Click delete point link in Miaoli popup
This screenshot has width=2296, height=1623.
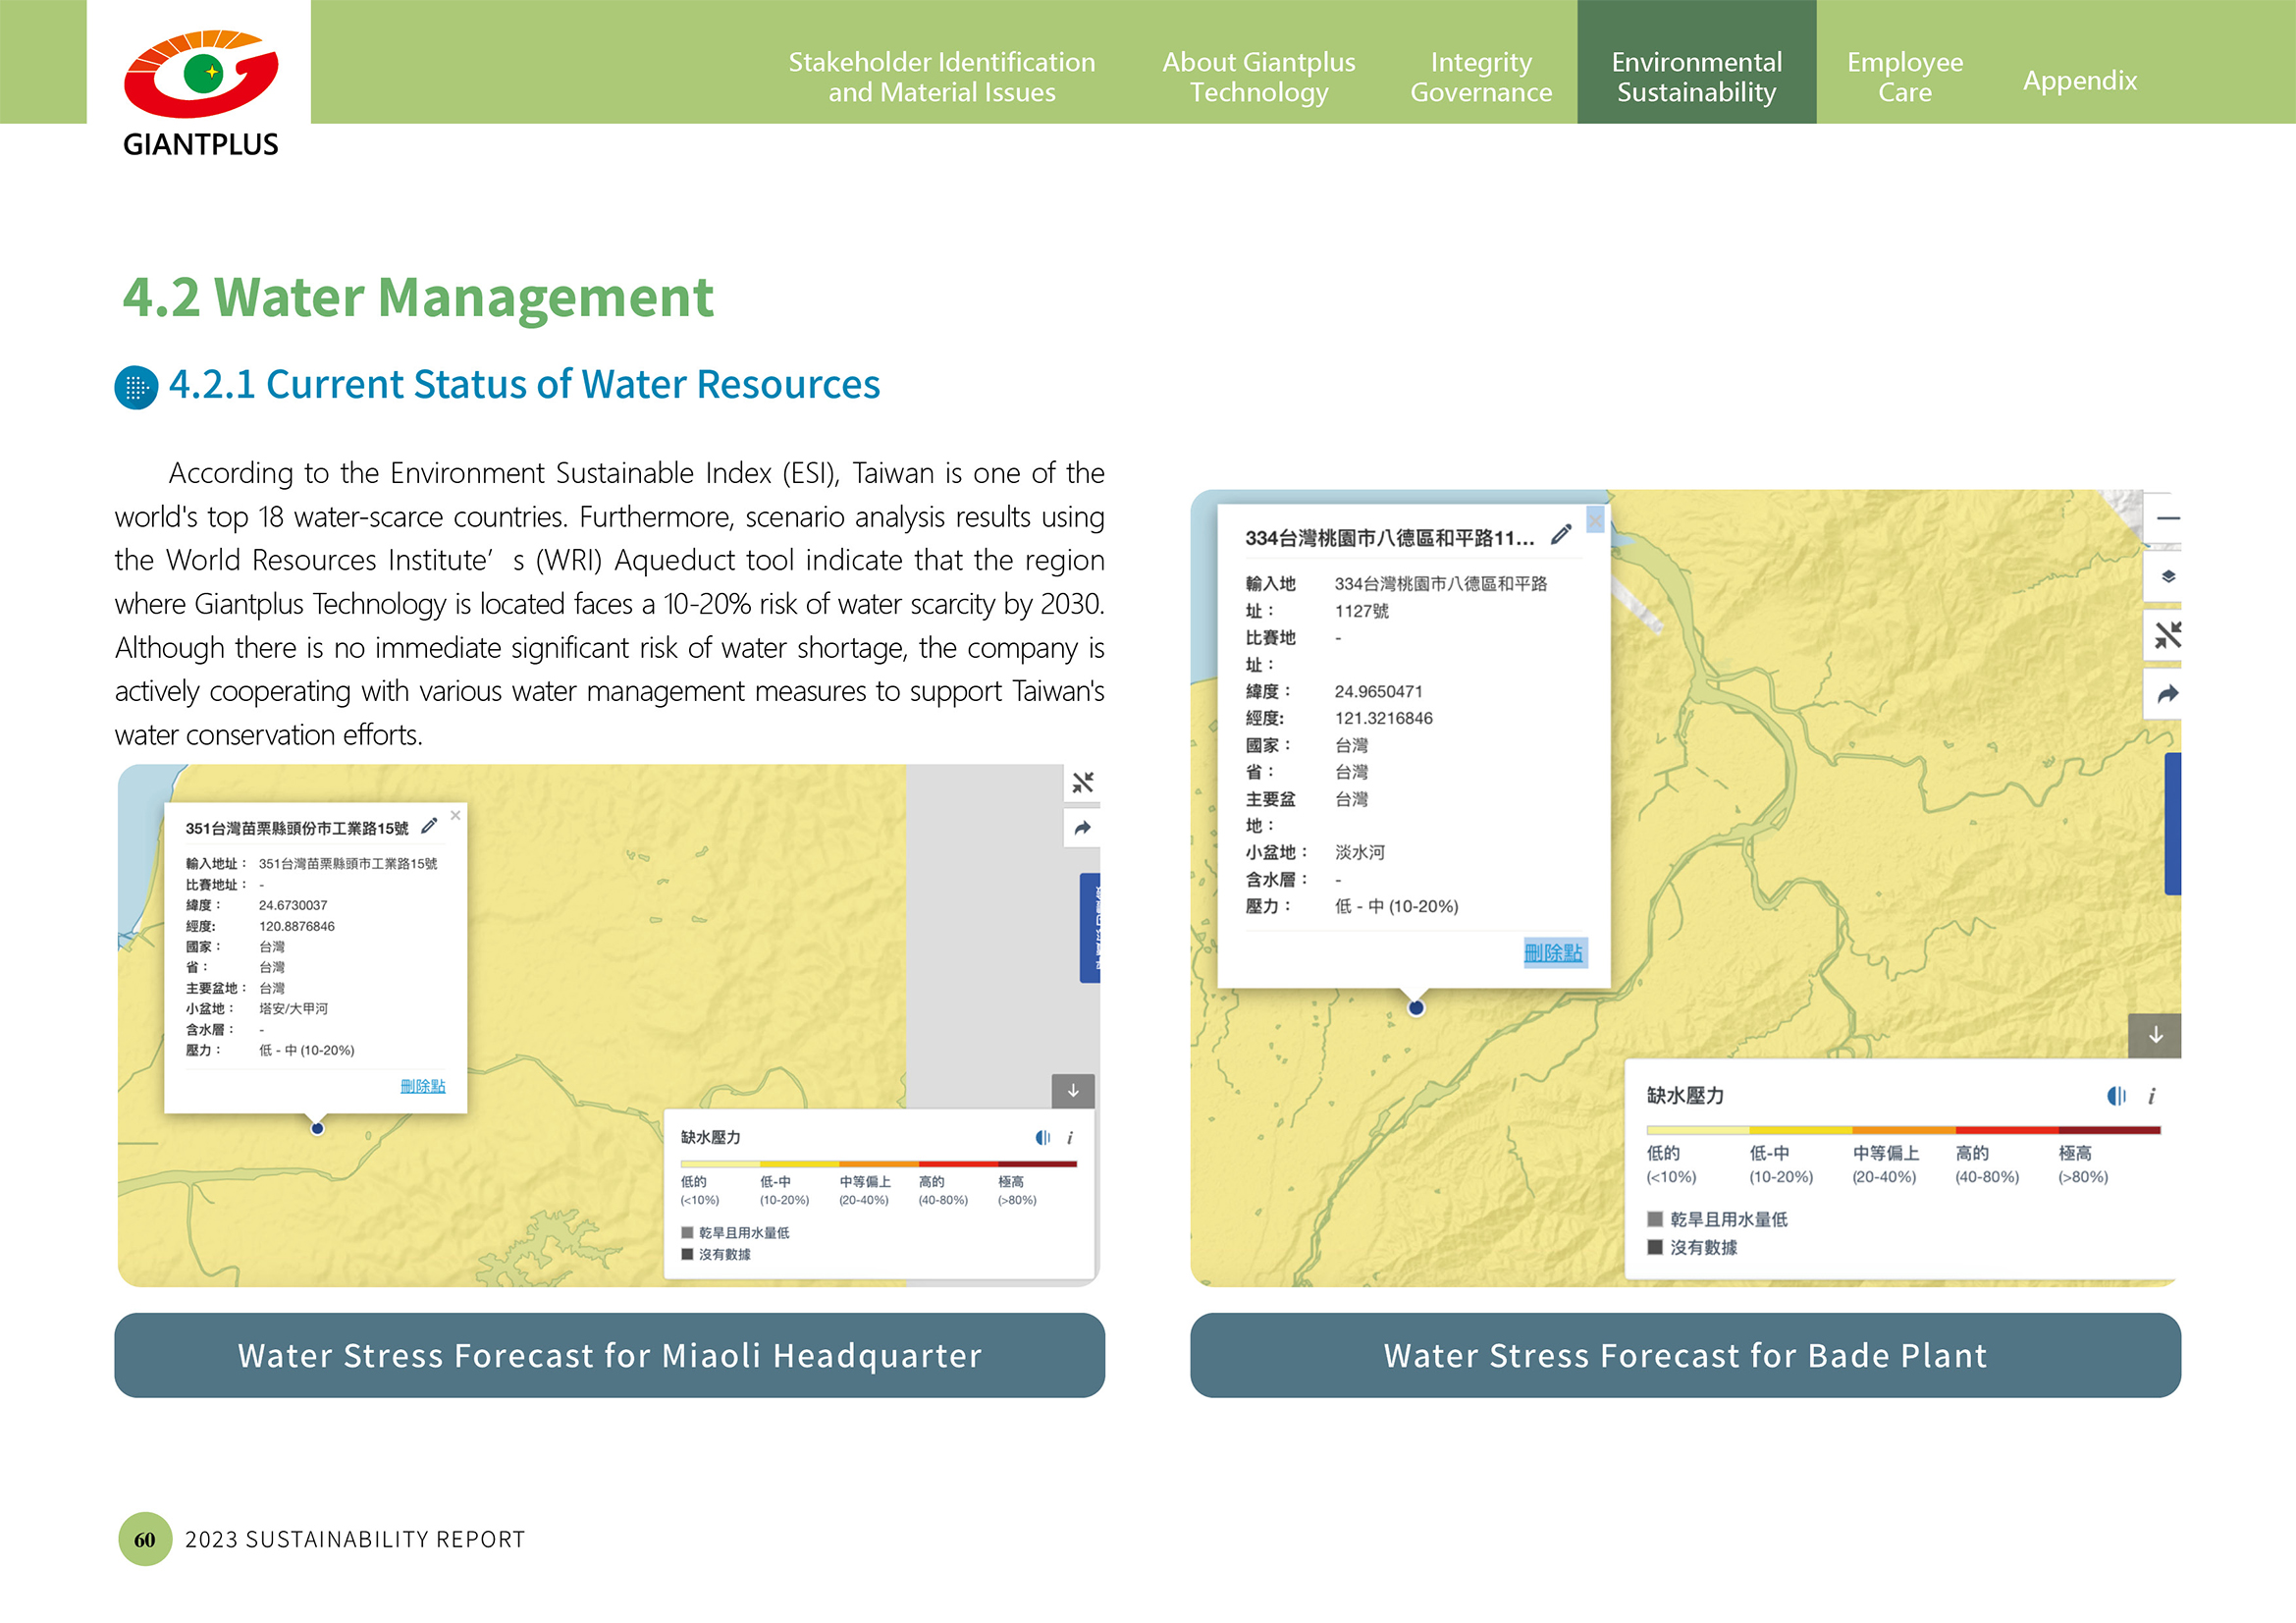[x=422, y=1086]
